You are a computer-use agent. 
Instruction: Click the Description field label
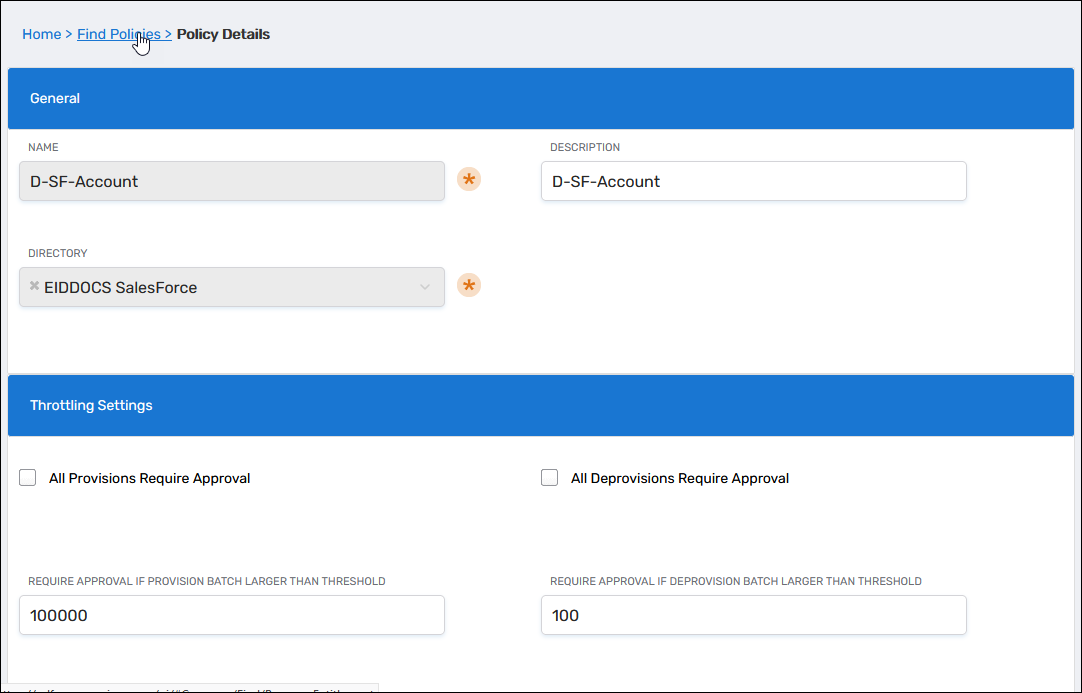pyautogui.click(x=585, y=148)
